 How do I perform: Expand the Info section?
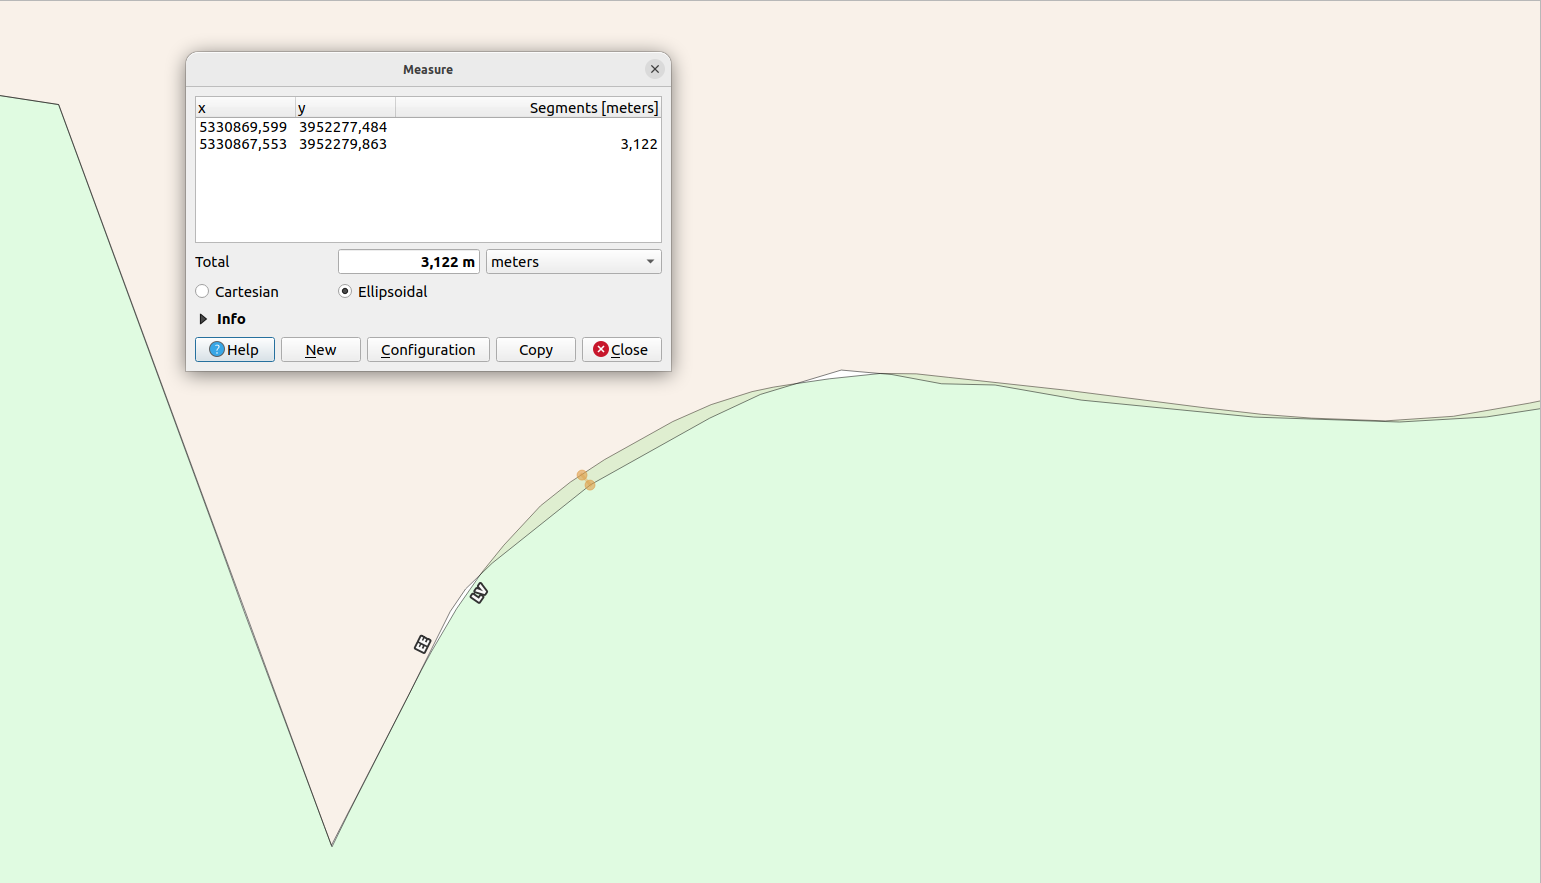[x=203, y=319]
